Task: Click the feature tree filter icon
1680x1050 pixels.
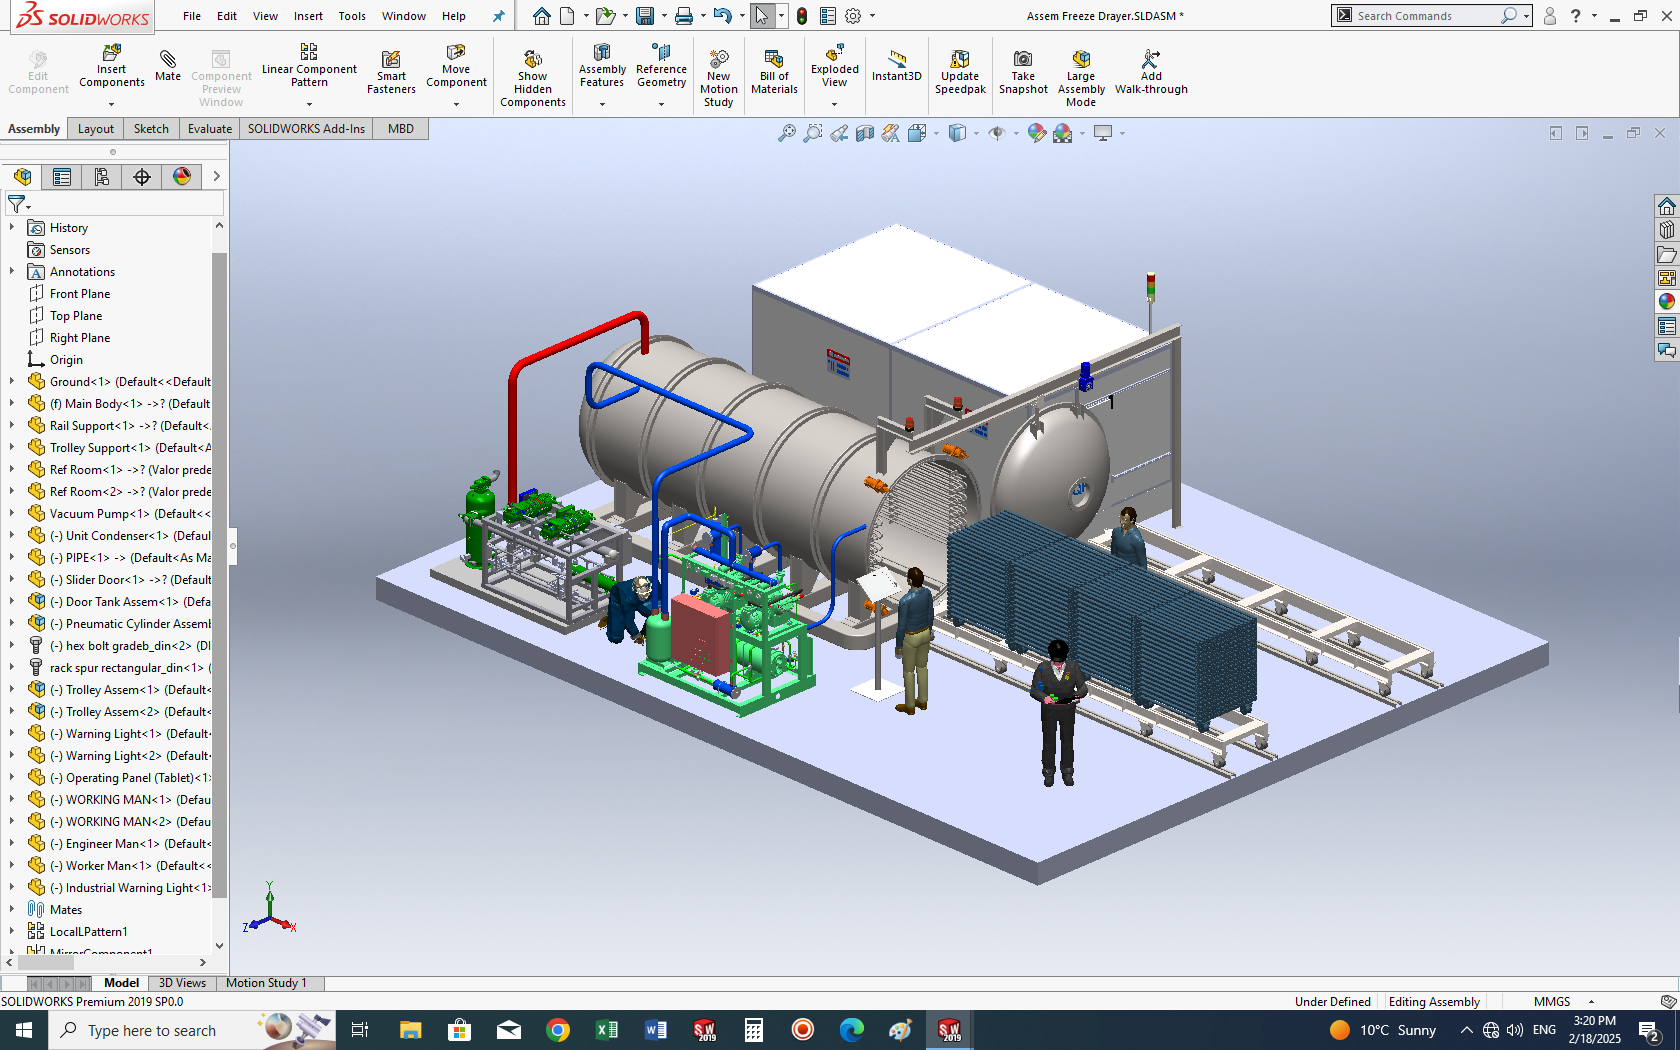Action: [x=17, y=204]
